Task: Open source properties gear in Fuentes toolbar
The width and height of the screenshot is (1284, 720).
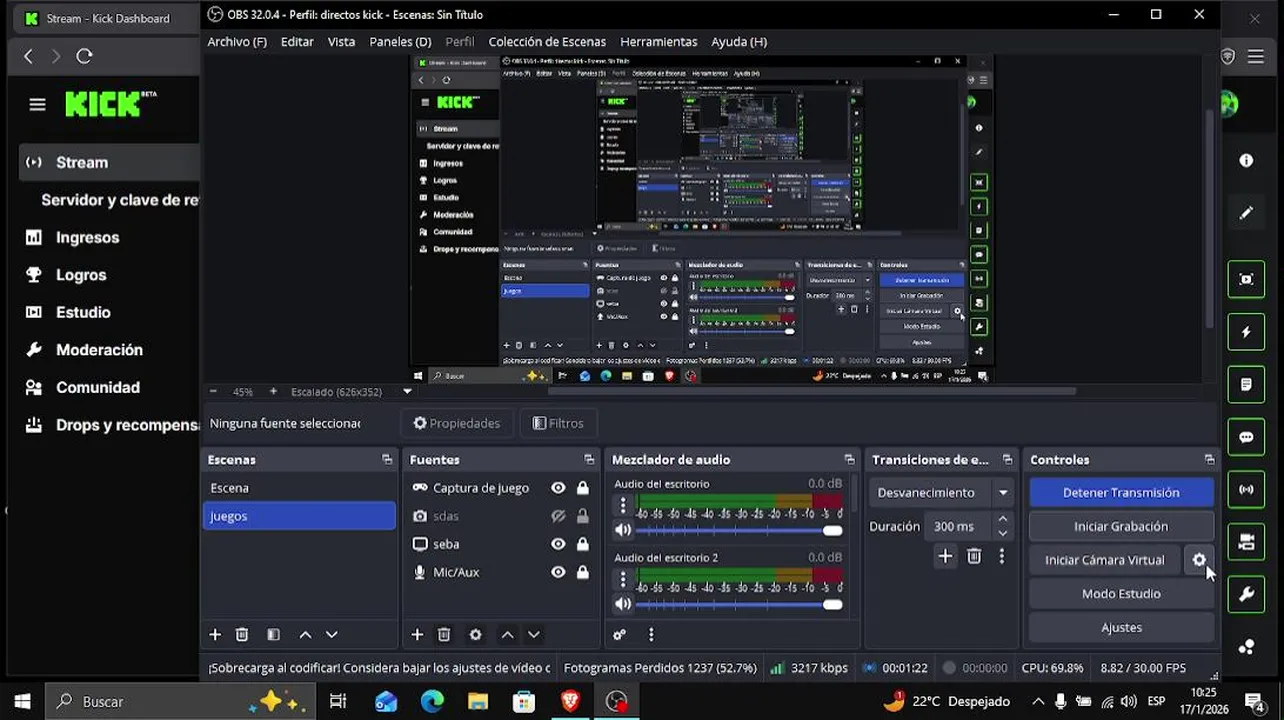Action: click(x=476, y=635)
